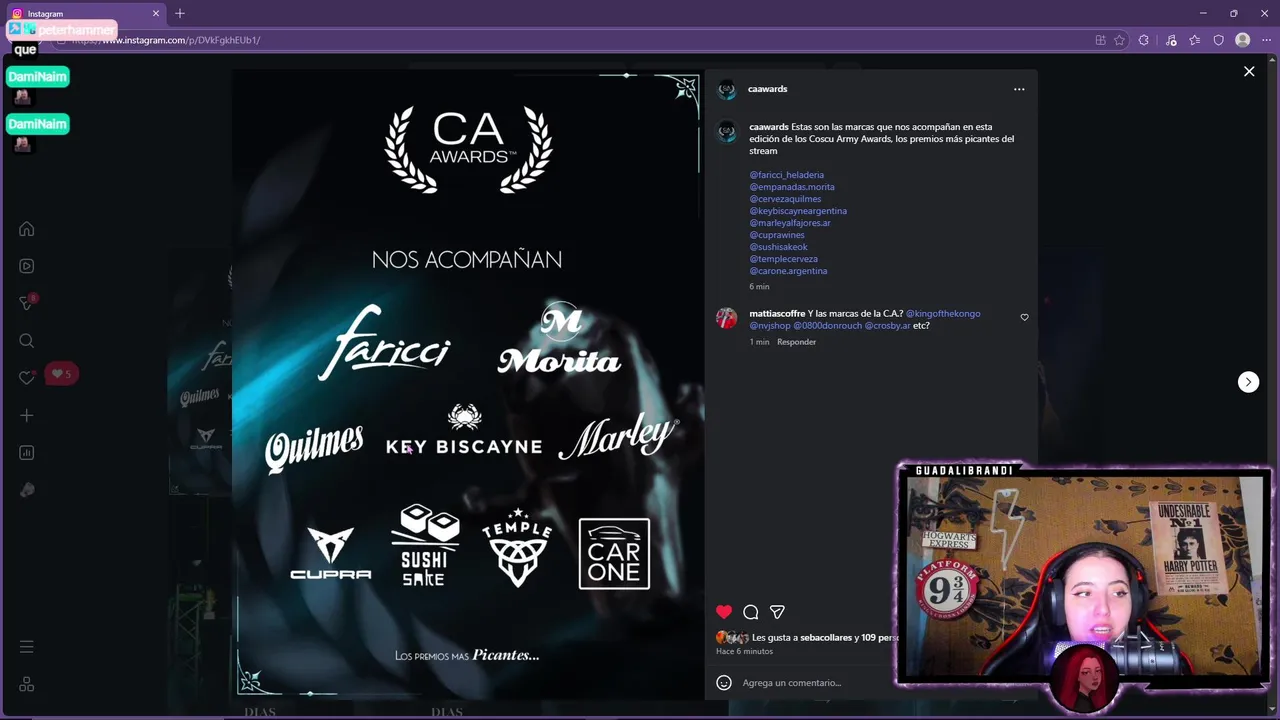Click the 'Hace 6 minutos' timestamp

pyautogui.click(x=744, y=651)
